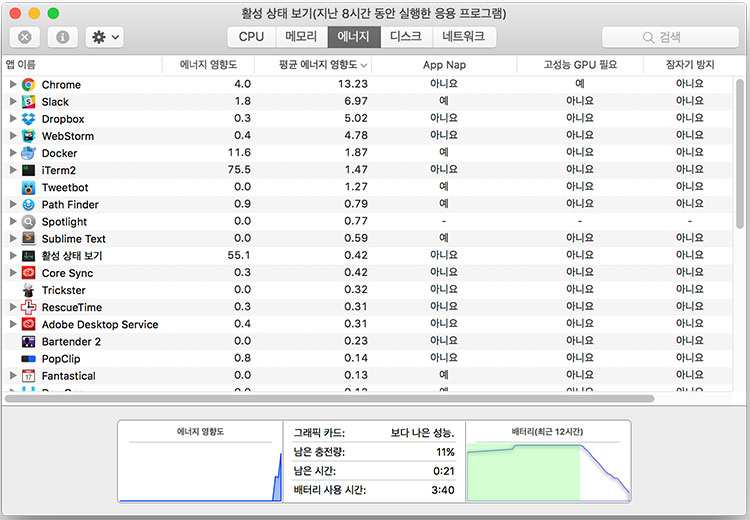750x520 pixels.
Task: Click the Fantastical calendar icon
Action: pyautogui.click(x=28, y=376)
